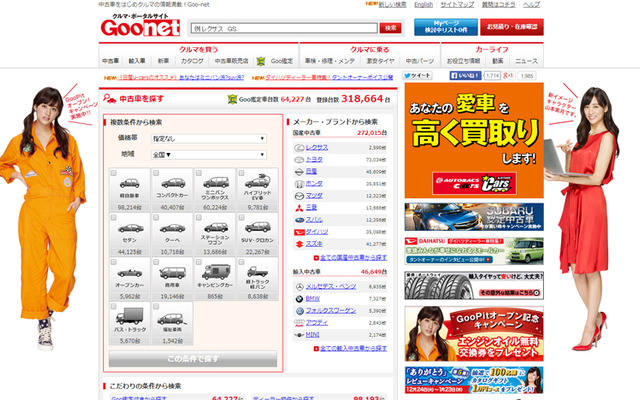Open the SUBARU 認定中古車 banner
The image size is (640, 400).
[474, 217]
